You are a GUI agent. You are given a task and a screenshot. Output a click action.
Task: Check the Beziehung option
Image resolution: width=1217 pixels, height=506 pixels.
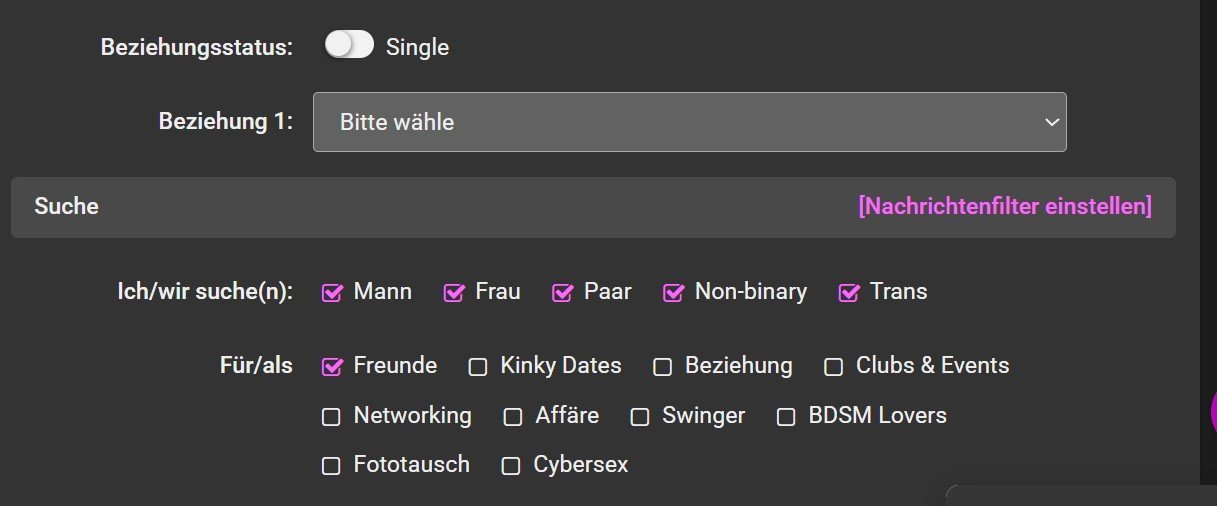click(662, 367)
